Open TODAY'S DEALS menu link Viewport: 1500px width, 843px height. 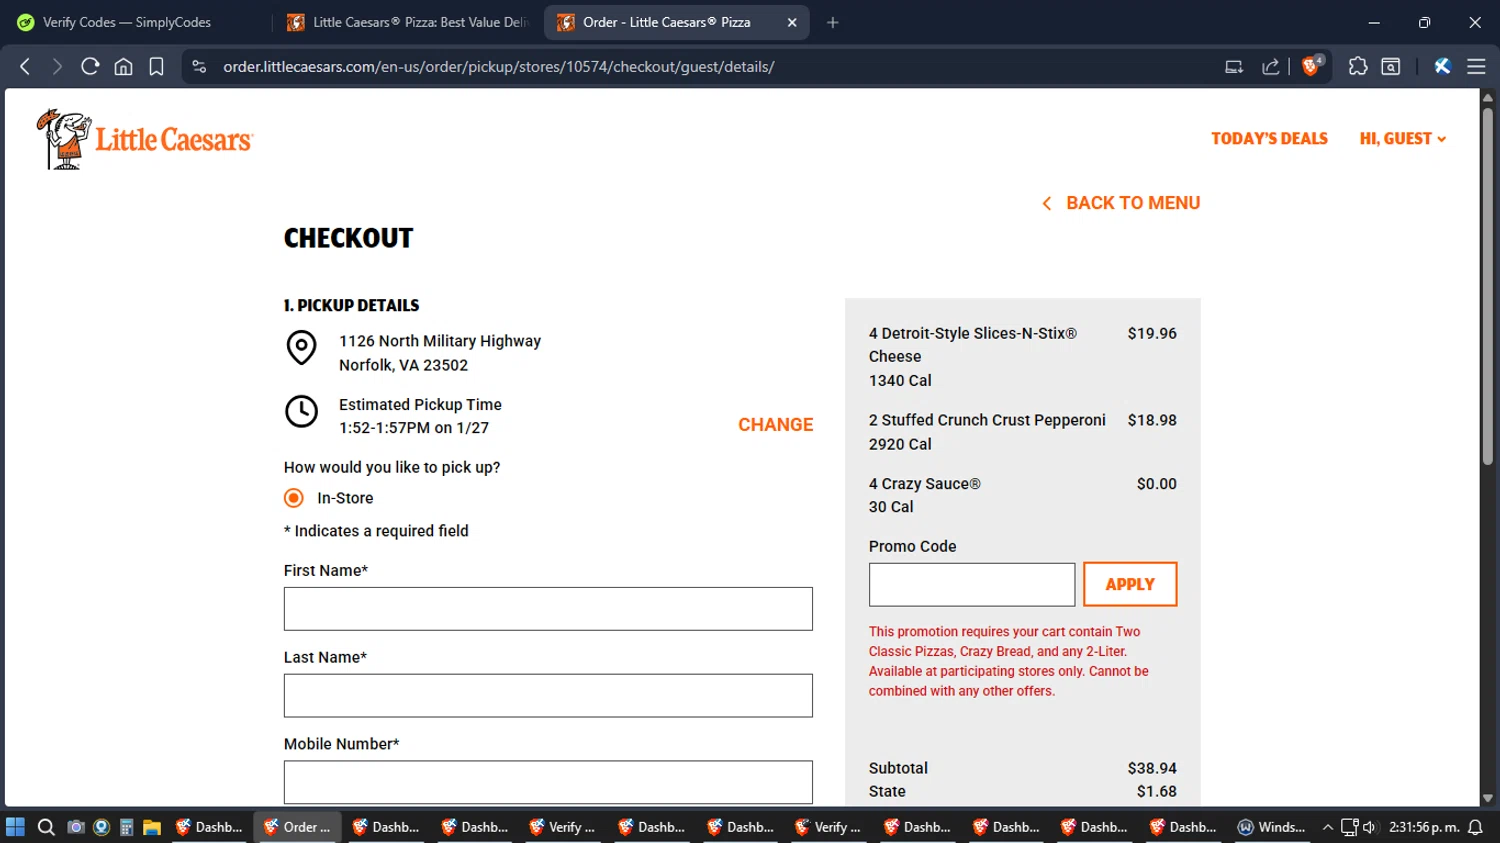tap(1269, 138)
